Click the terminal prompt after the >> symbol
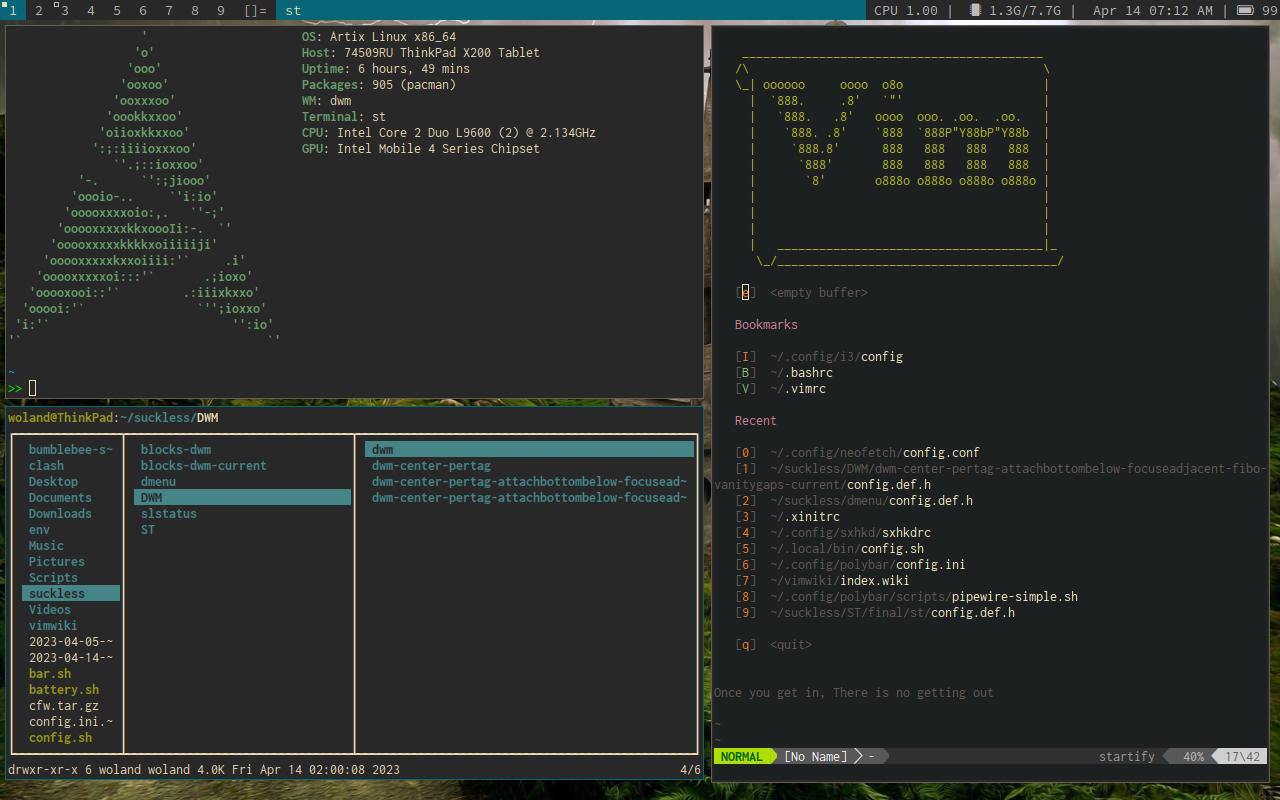Screen dimensions: 1280x800 coord(32,387)
